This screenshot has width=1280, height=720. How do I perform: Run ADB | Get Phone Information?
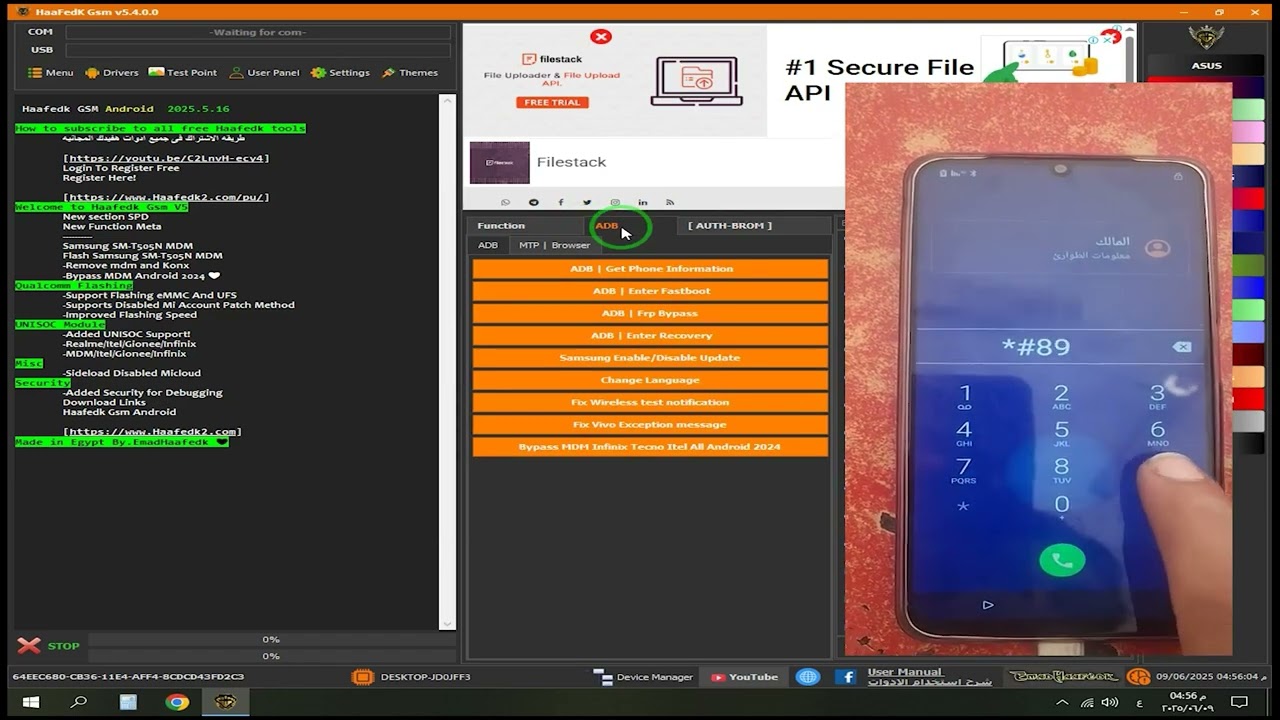(x=650, y=269)
